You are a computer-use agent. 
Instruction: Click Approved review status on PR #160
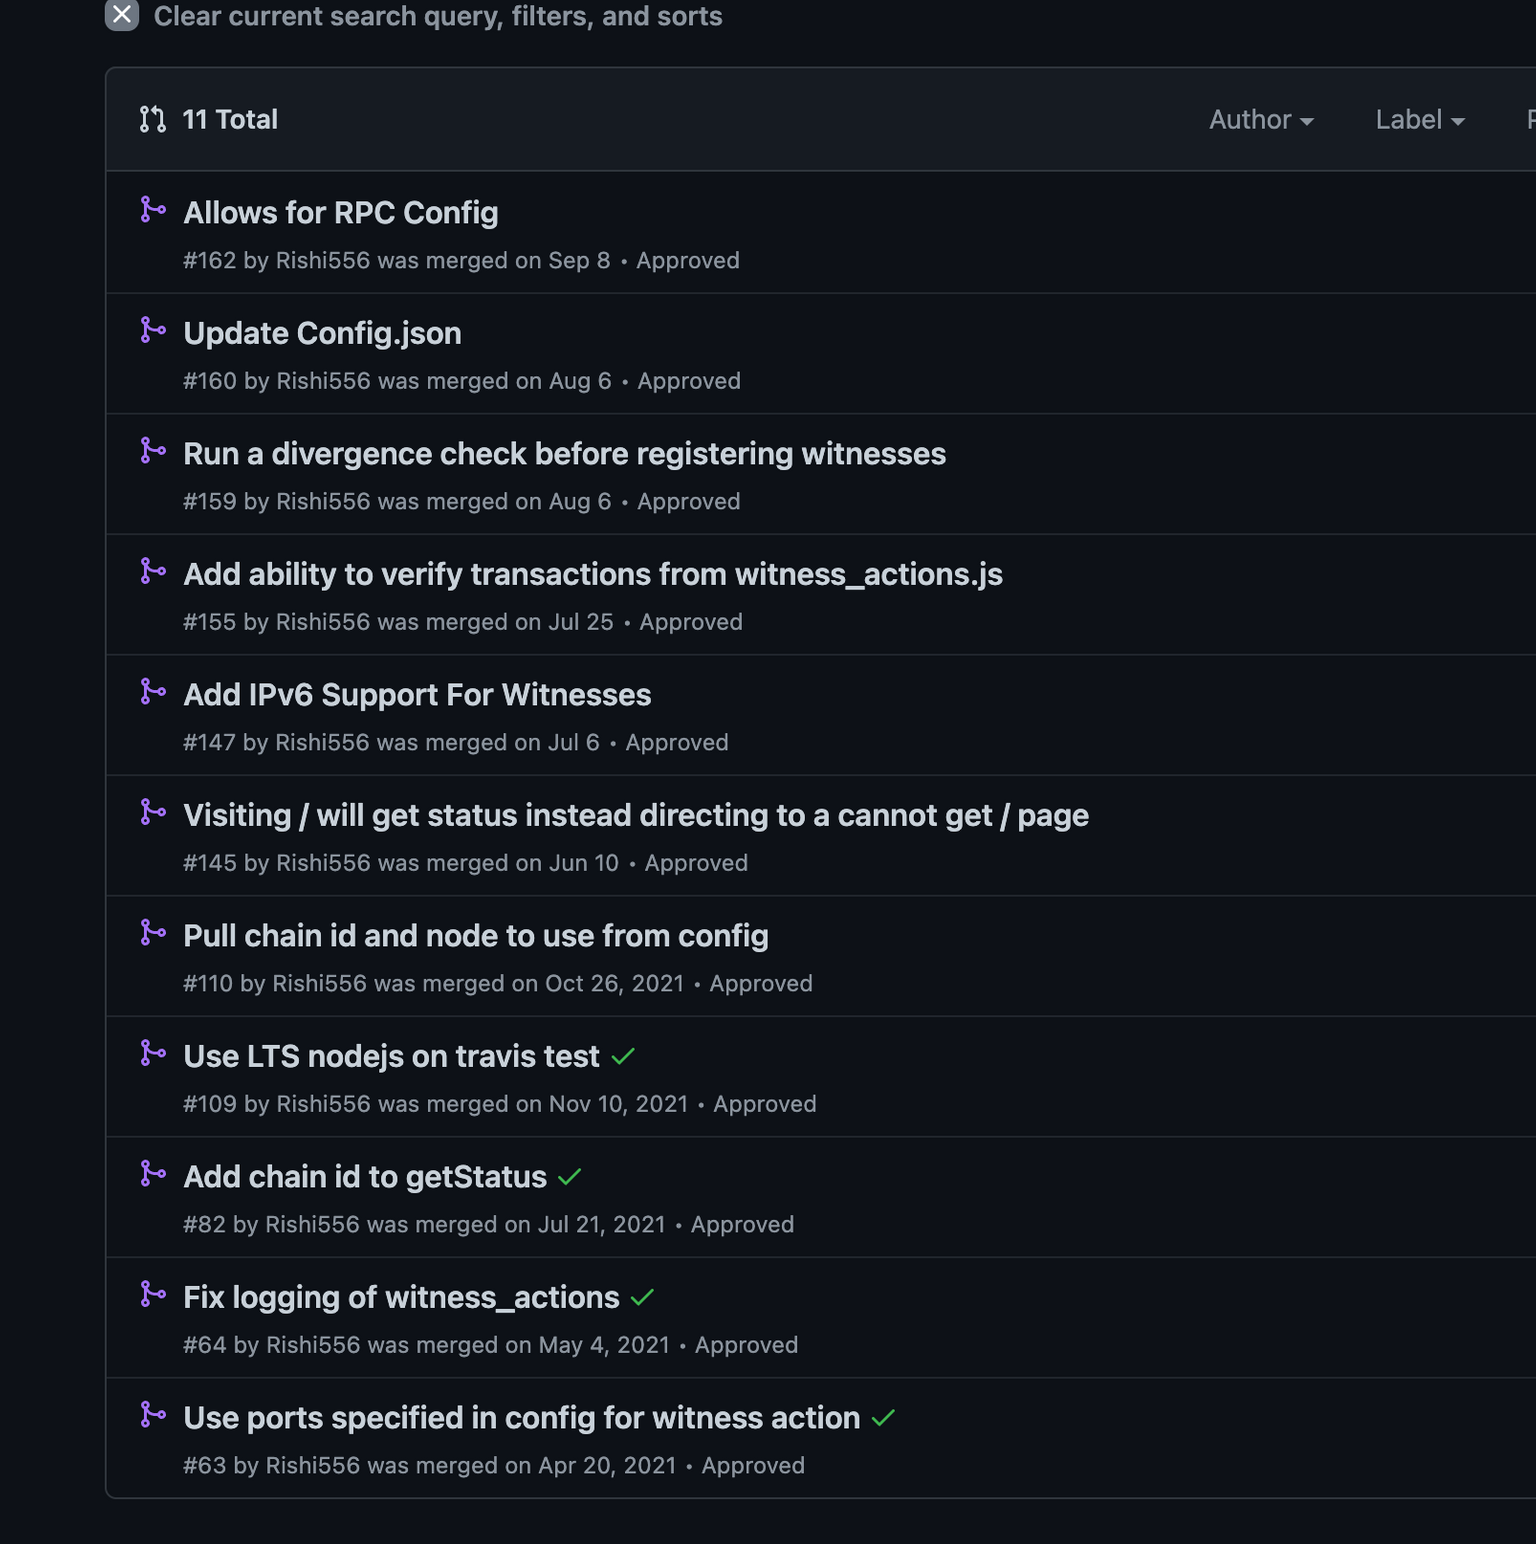689,381
